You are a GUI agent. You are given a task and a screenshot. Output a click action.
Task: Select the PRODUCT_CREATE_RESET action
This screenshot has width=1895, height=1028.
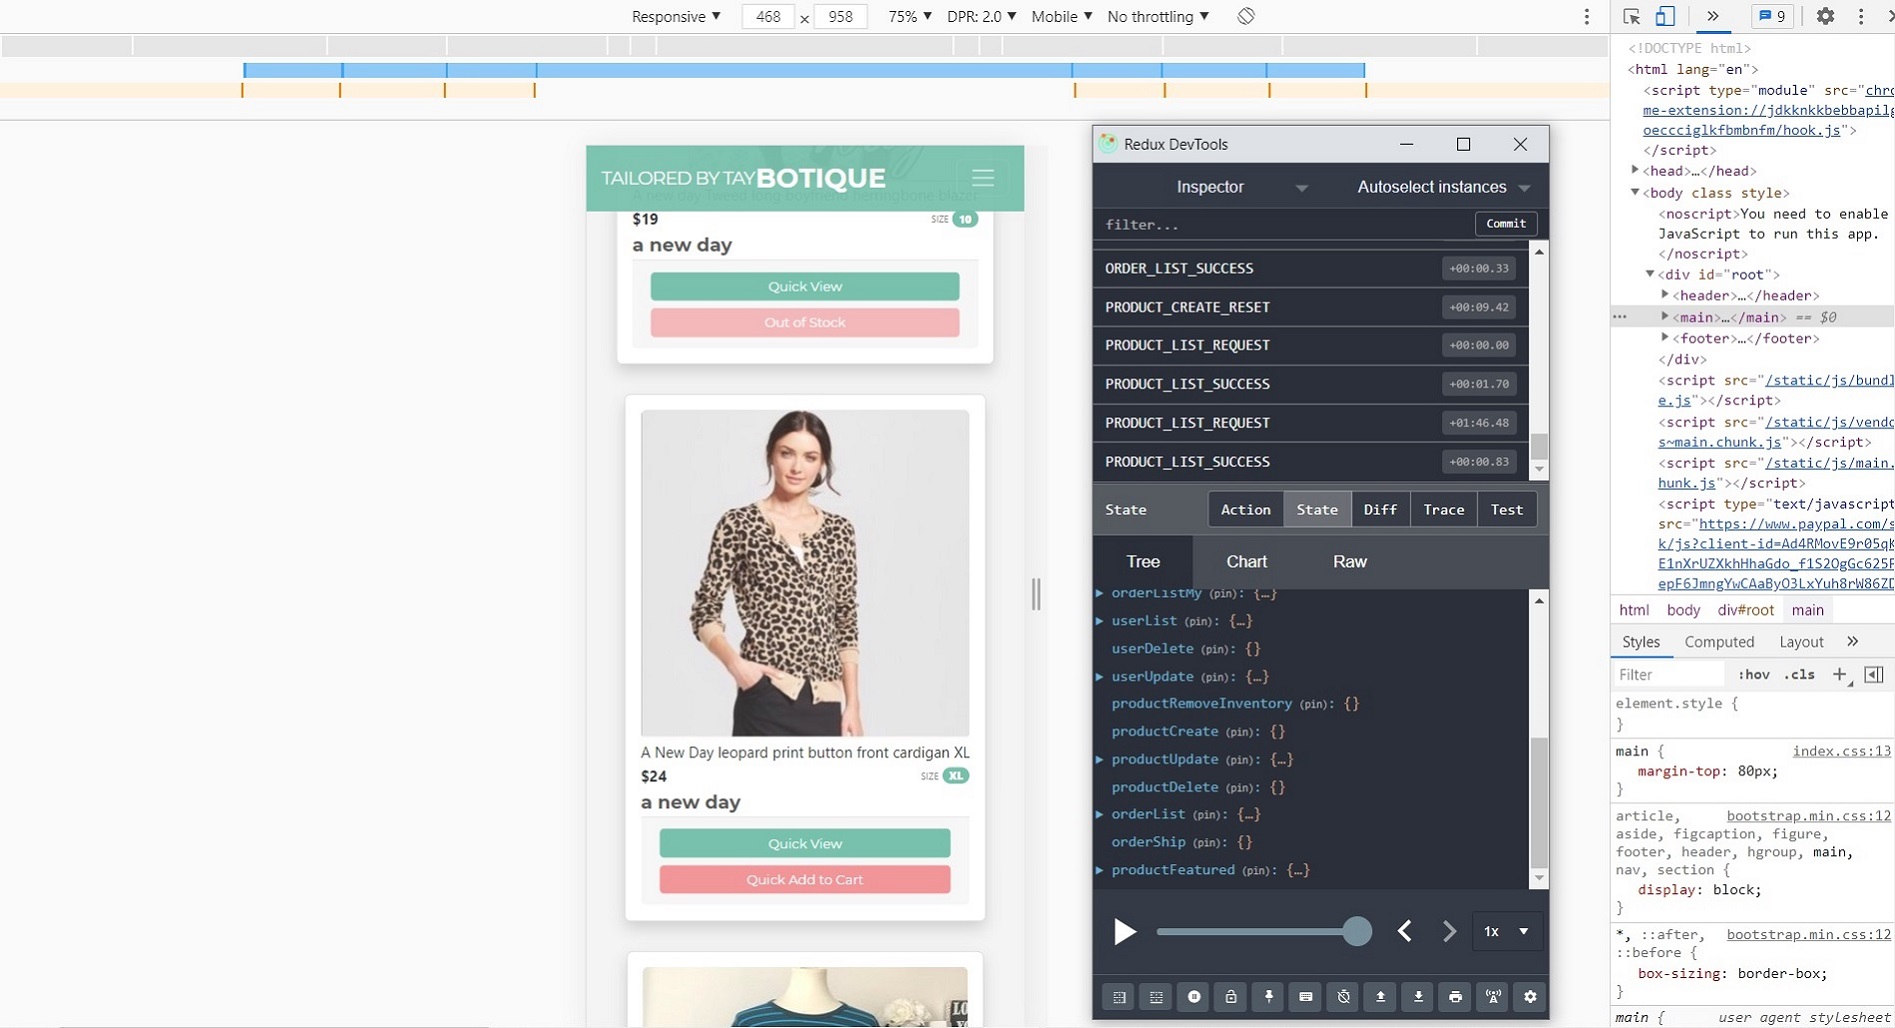1310,307
